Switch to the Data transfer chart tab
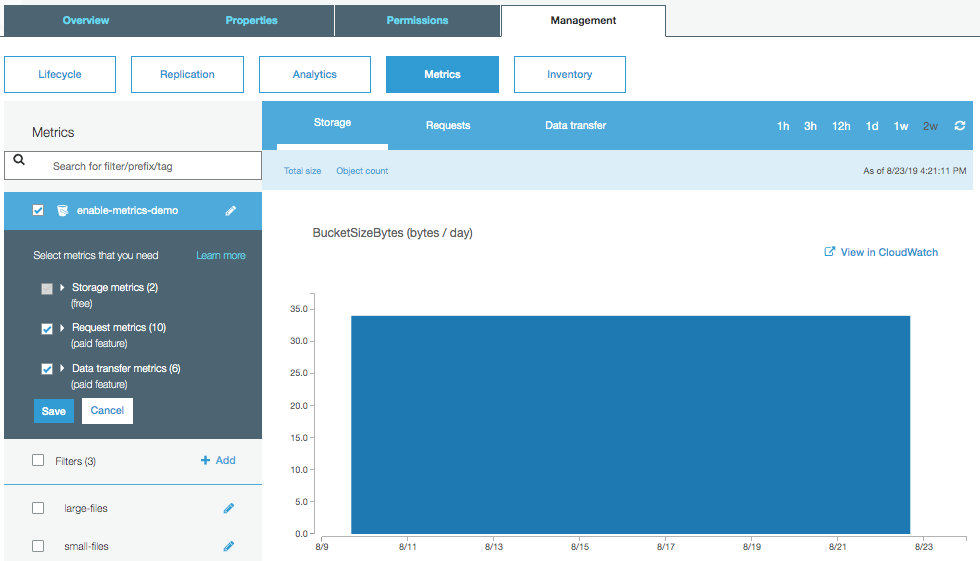Screen dimensions: 980x561 point(575,125)
